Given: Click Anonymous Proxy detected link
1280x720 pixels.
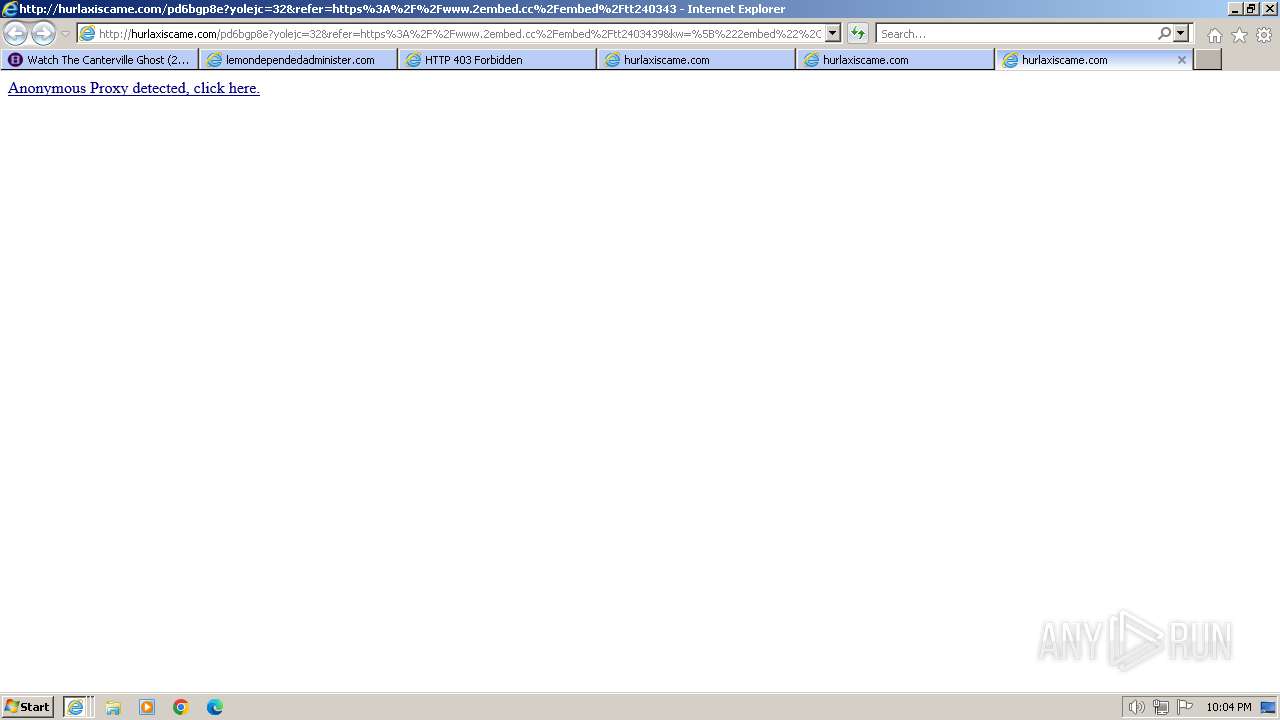Looking at the screenshot, I should 134,88.
